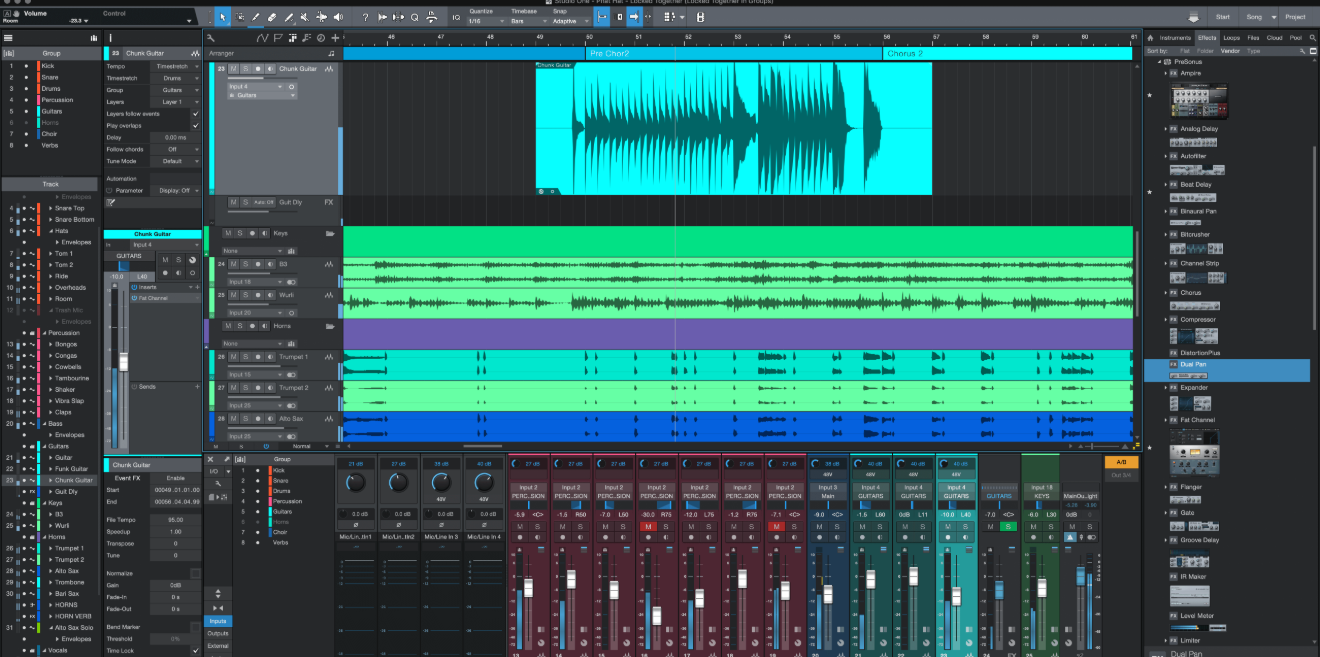Viewport: 1320px width, 657px height.
Task: Select the Paint tool
Action: point(289,17)
